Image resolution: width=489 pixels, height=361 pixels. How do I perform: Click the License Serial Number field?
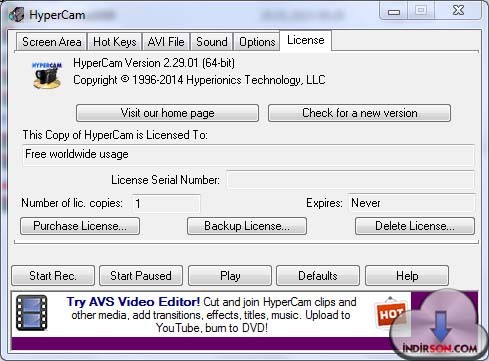click(x=350, y=180)
